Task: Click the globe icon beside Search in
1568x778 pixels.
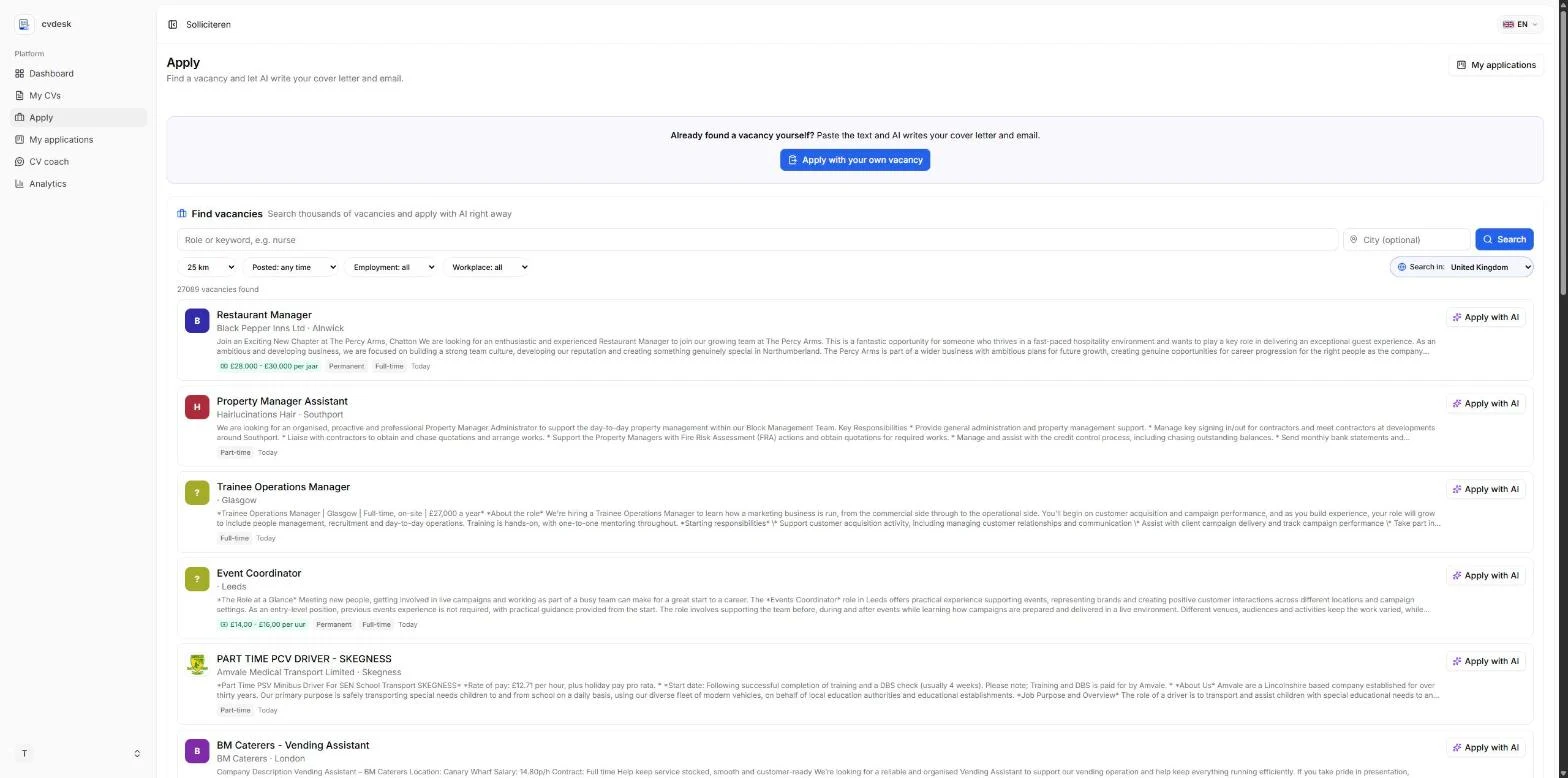Action: 1402,267
